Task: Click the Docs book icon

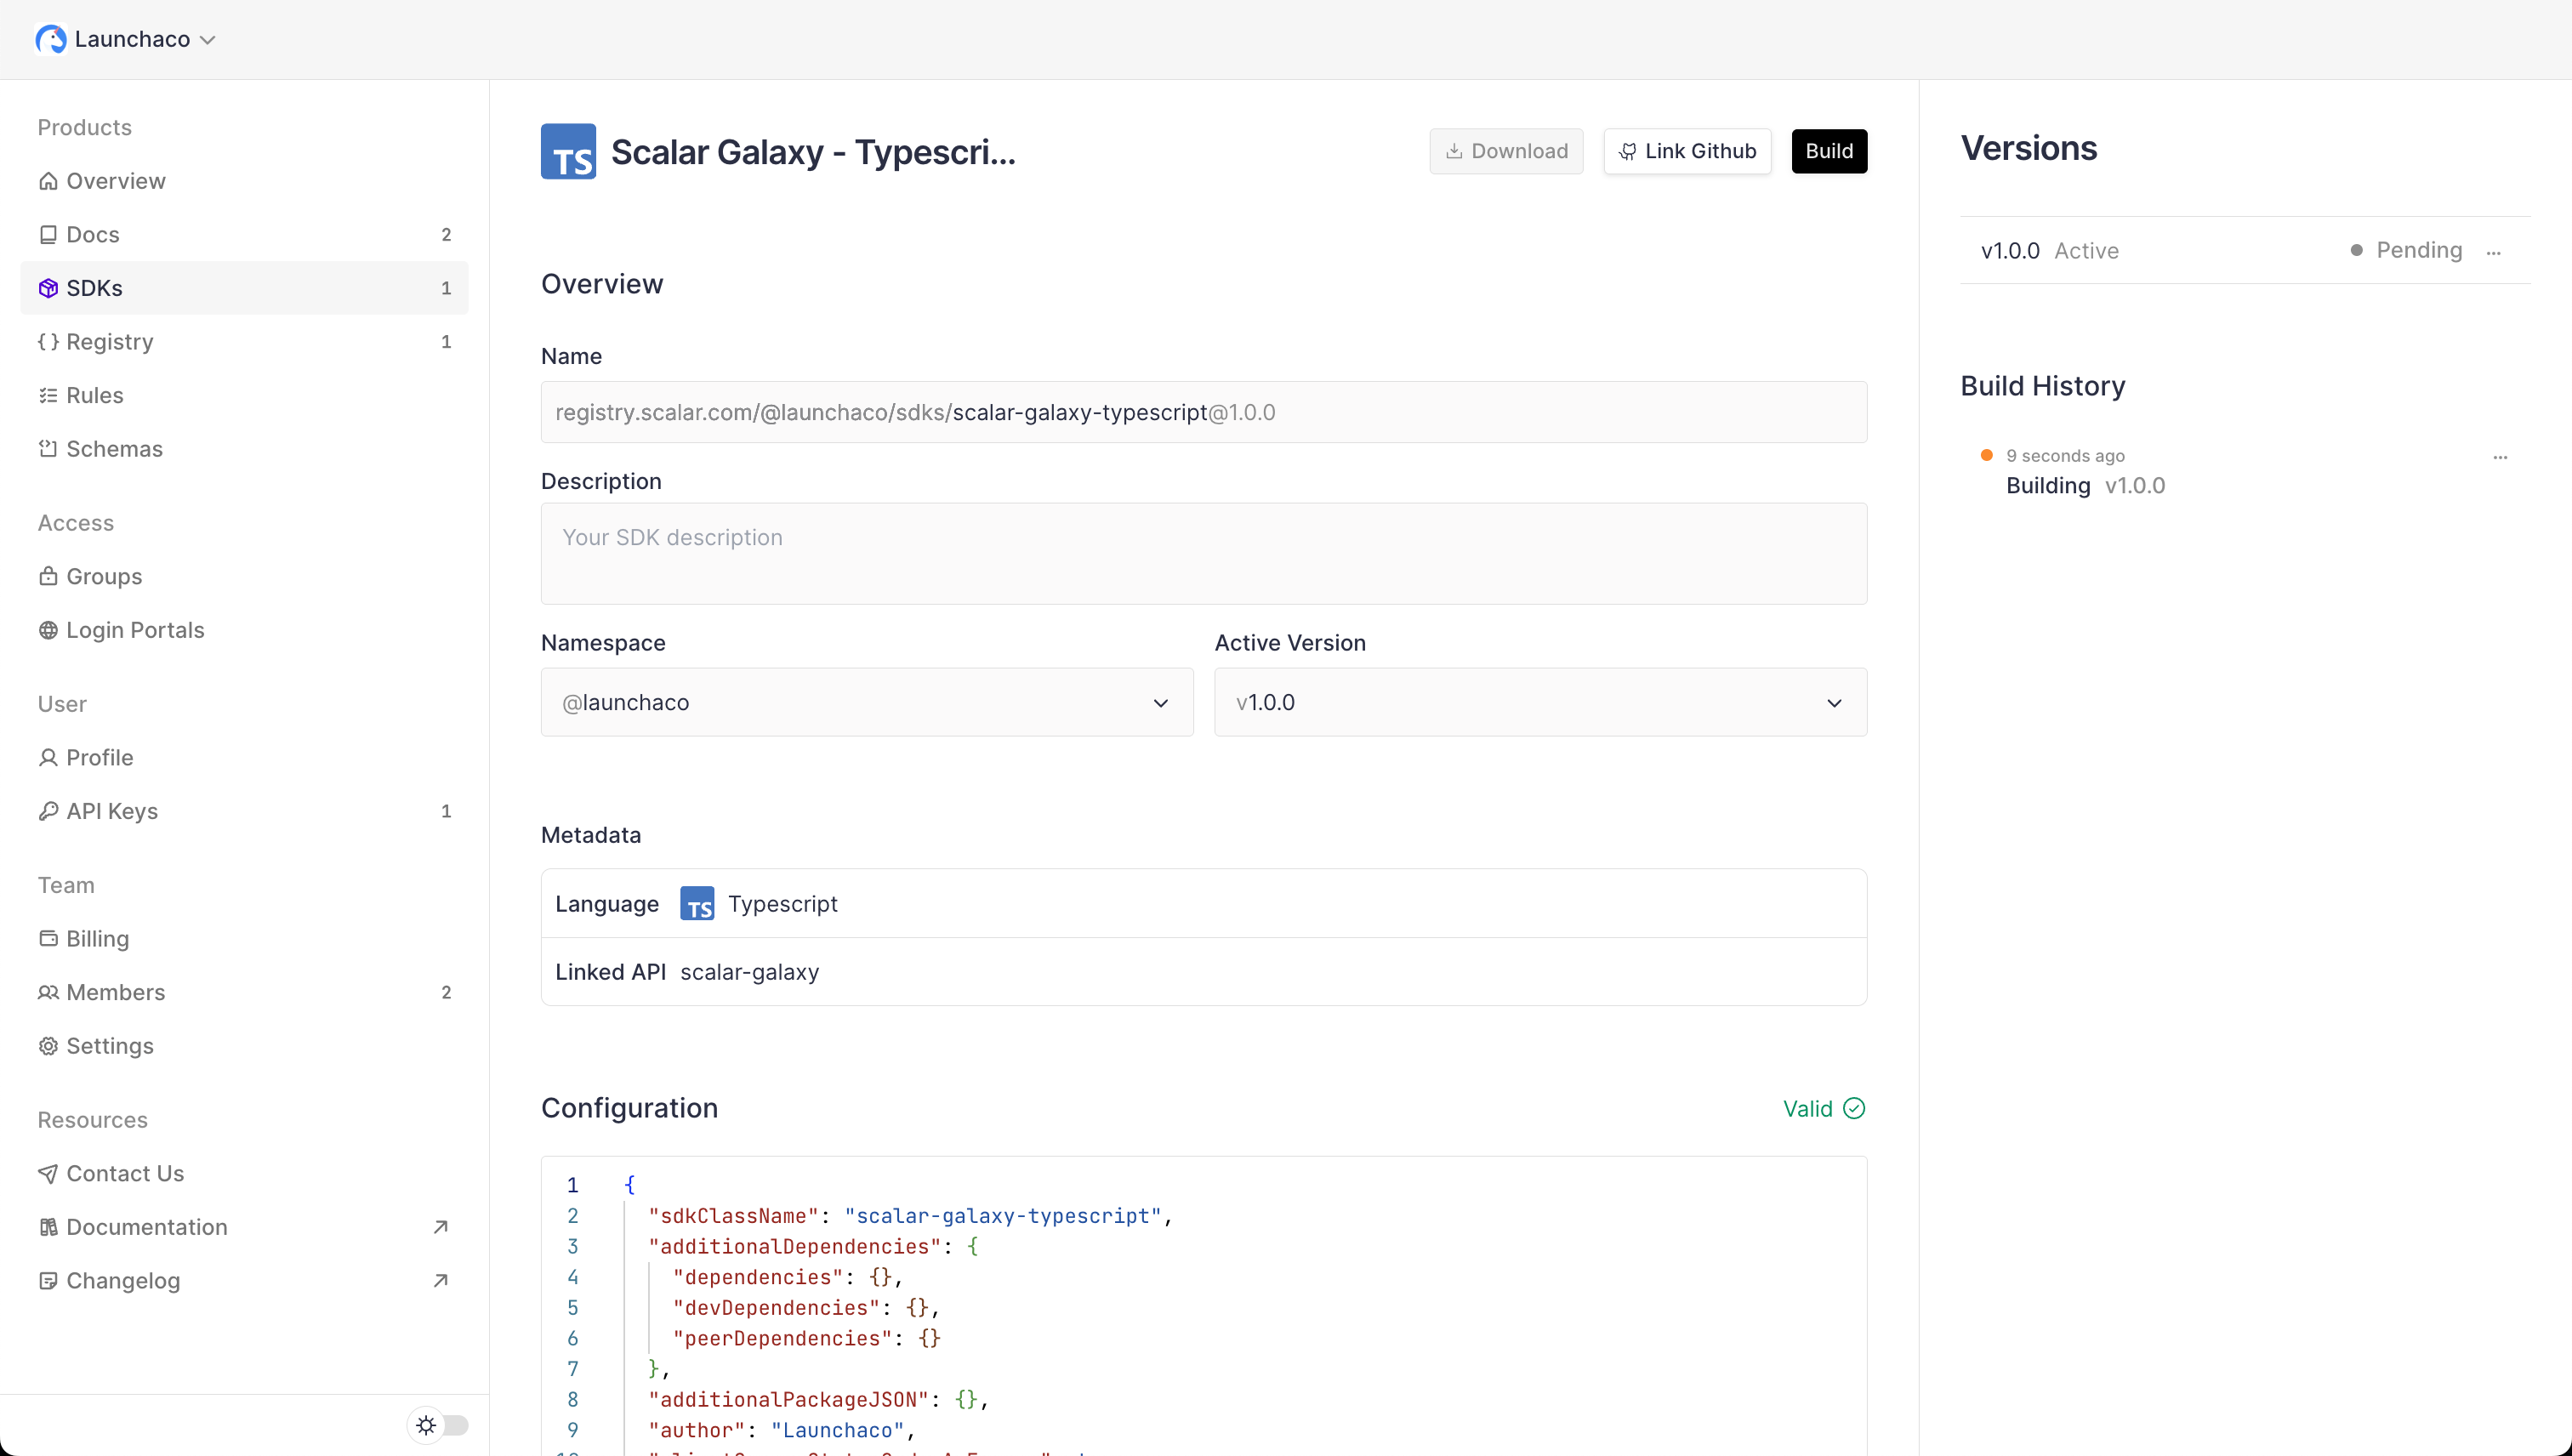Action: click(x=48, y=234)
